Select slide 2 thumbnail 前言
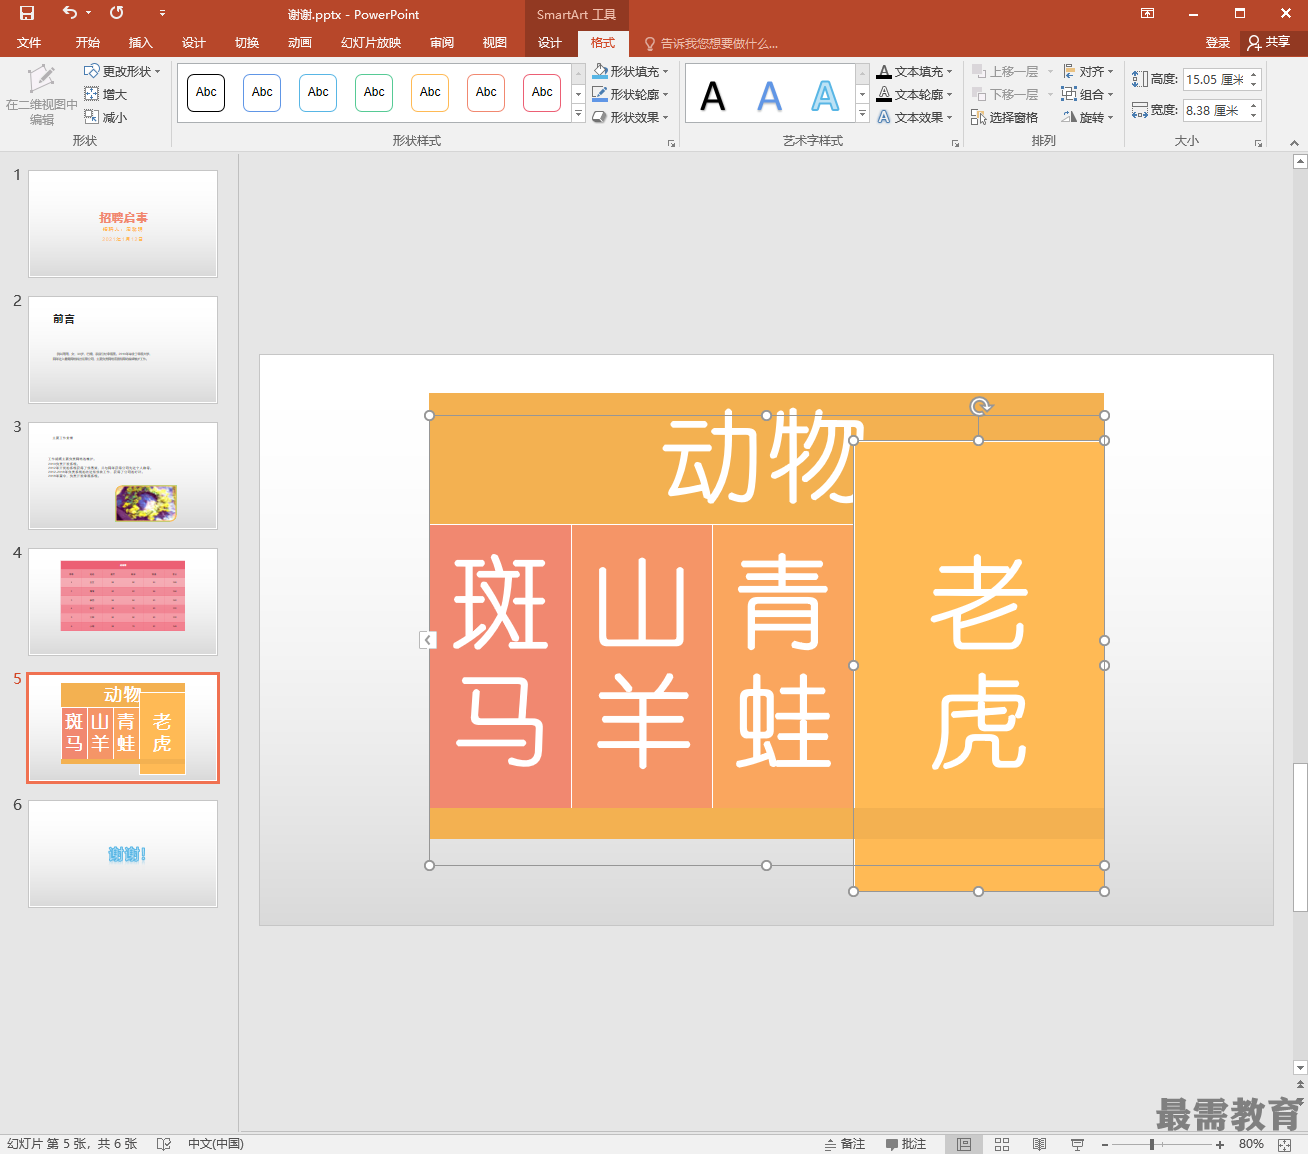 point(123,349)
